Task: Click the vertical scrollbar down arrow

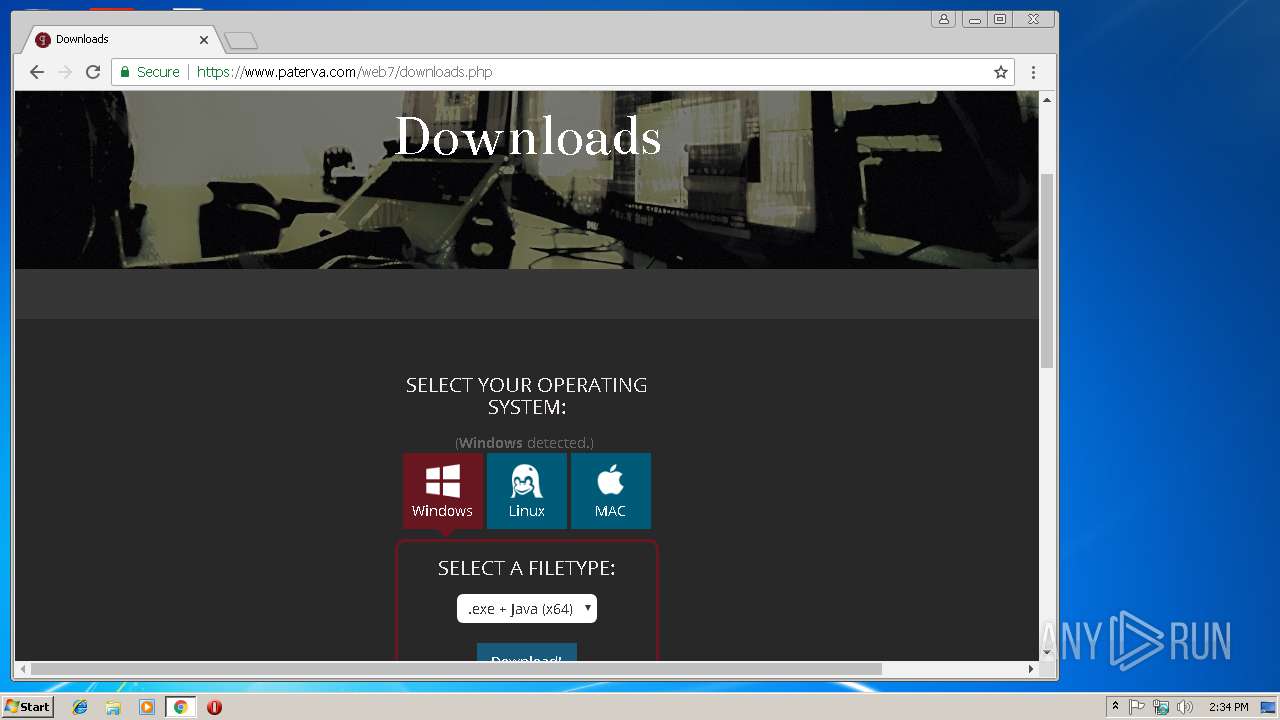Action: pyautogui.click(x=1047, y=653)
